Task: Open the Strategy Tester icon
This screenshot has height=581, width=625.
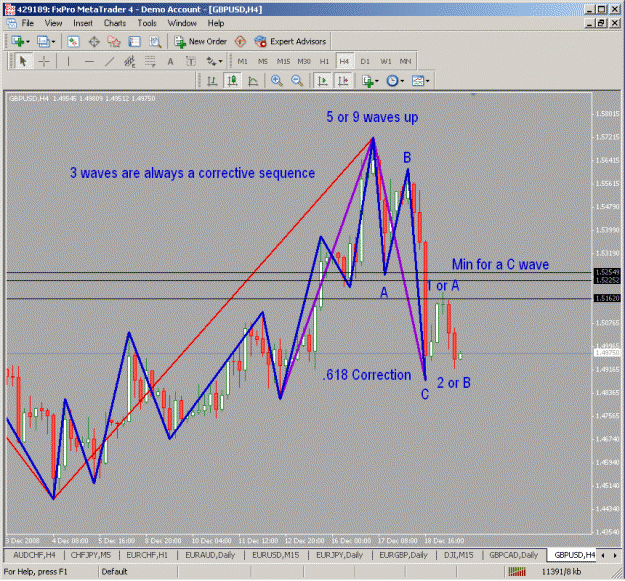Action: [x=155, y=41]
